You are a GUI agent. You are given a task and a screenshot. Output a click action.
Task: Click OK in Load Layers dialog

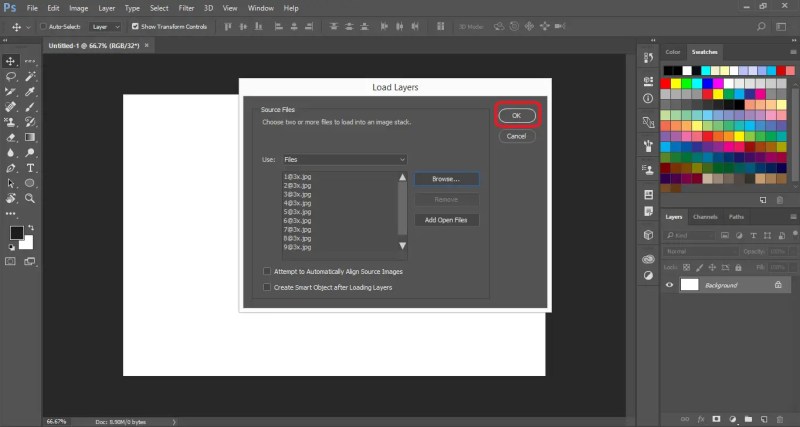[x=516, y=116]
